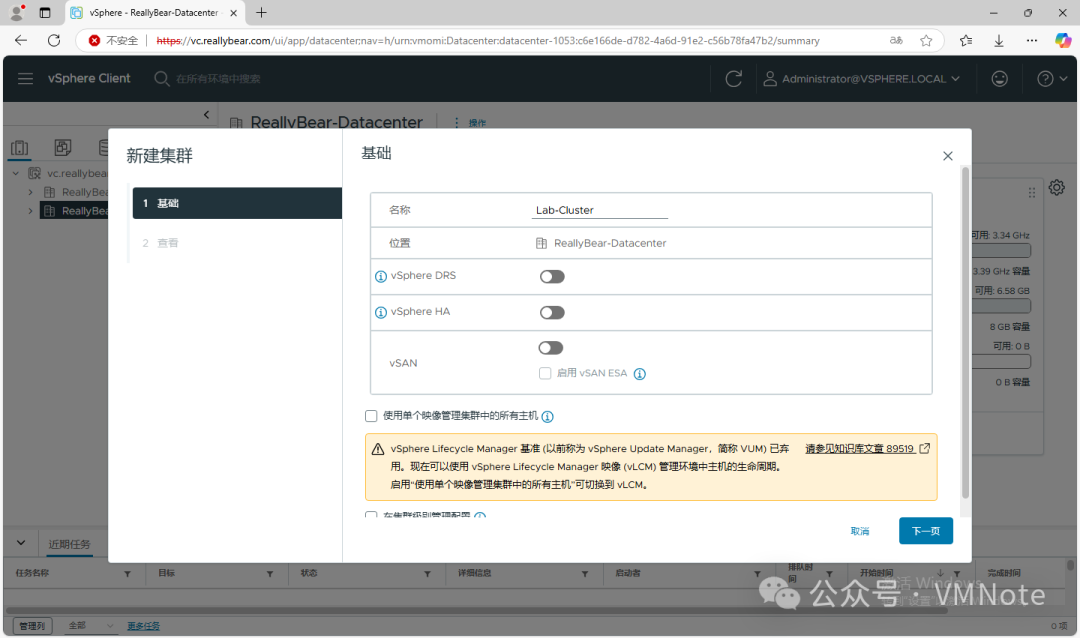Open info icon next to vSphere DRS
Viewport: 1080px width, 638px height.
[380, 276]
